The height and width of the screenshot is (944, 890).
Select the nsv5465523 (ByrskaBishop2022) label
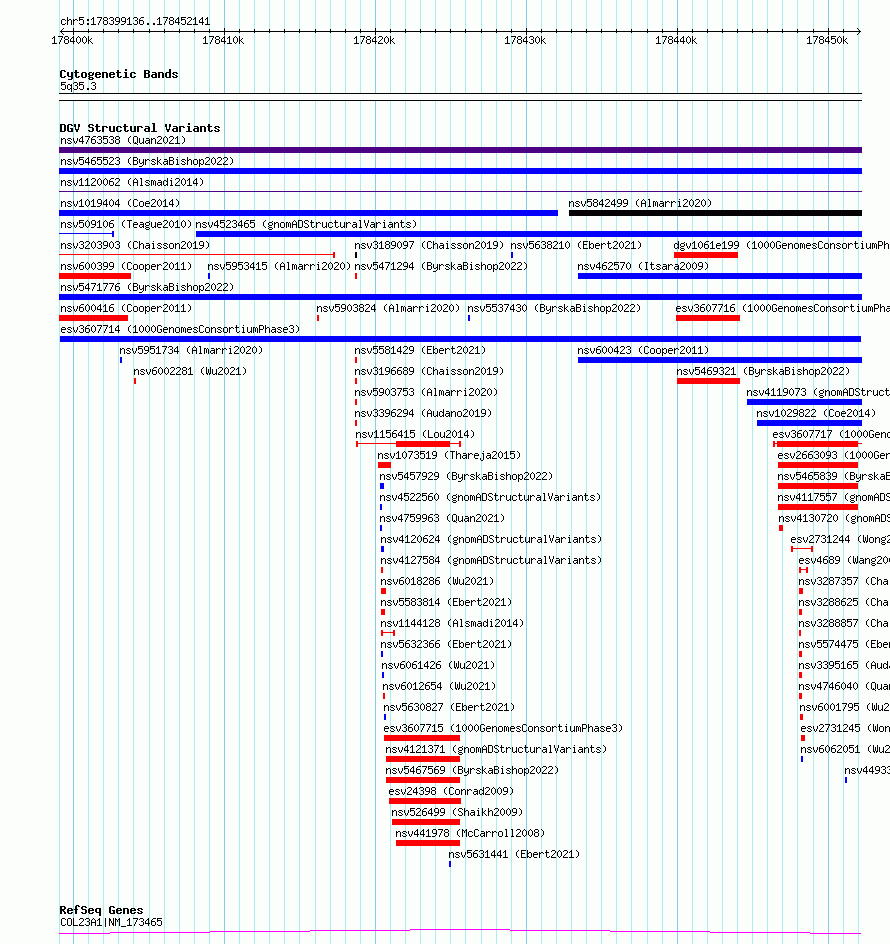147,161
